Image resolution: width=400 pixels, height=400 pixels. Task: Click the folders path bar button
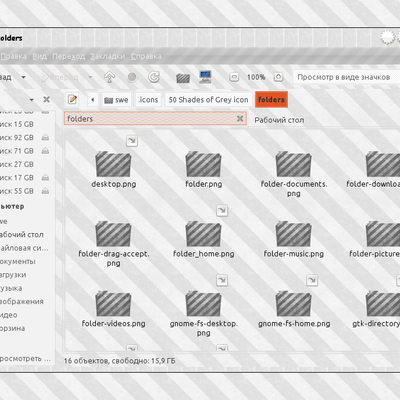tap(271, 99)
